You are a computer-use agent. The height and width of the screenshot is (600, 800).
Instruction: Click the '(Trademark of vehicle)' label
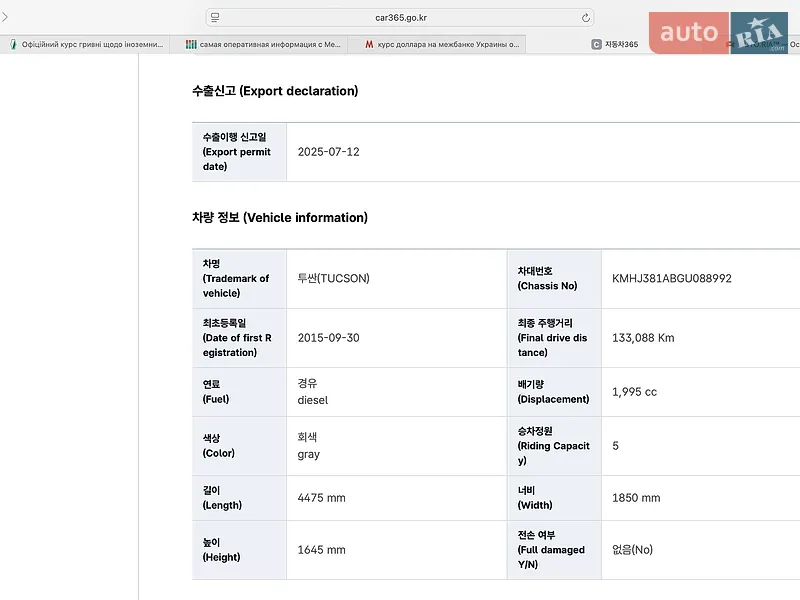[236, 286]
